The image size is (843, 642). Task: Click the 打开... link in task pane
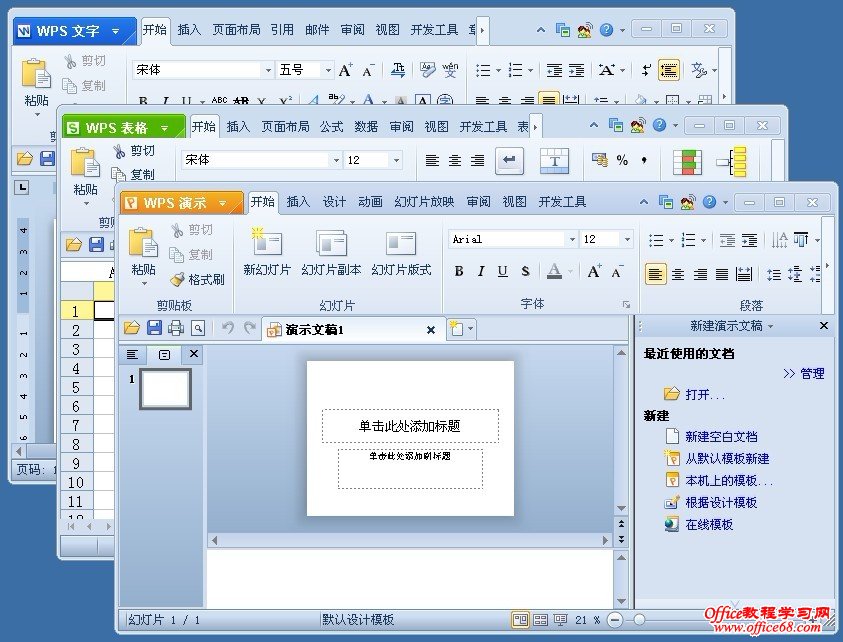[705, 395]
